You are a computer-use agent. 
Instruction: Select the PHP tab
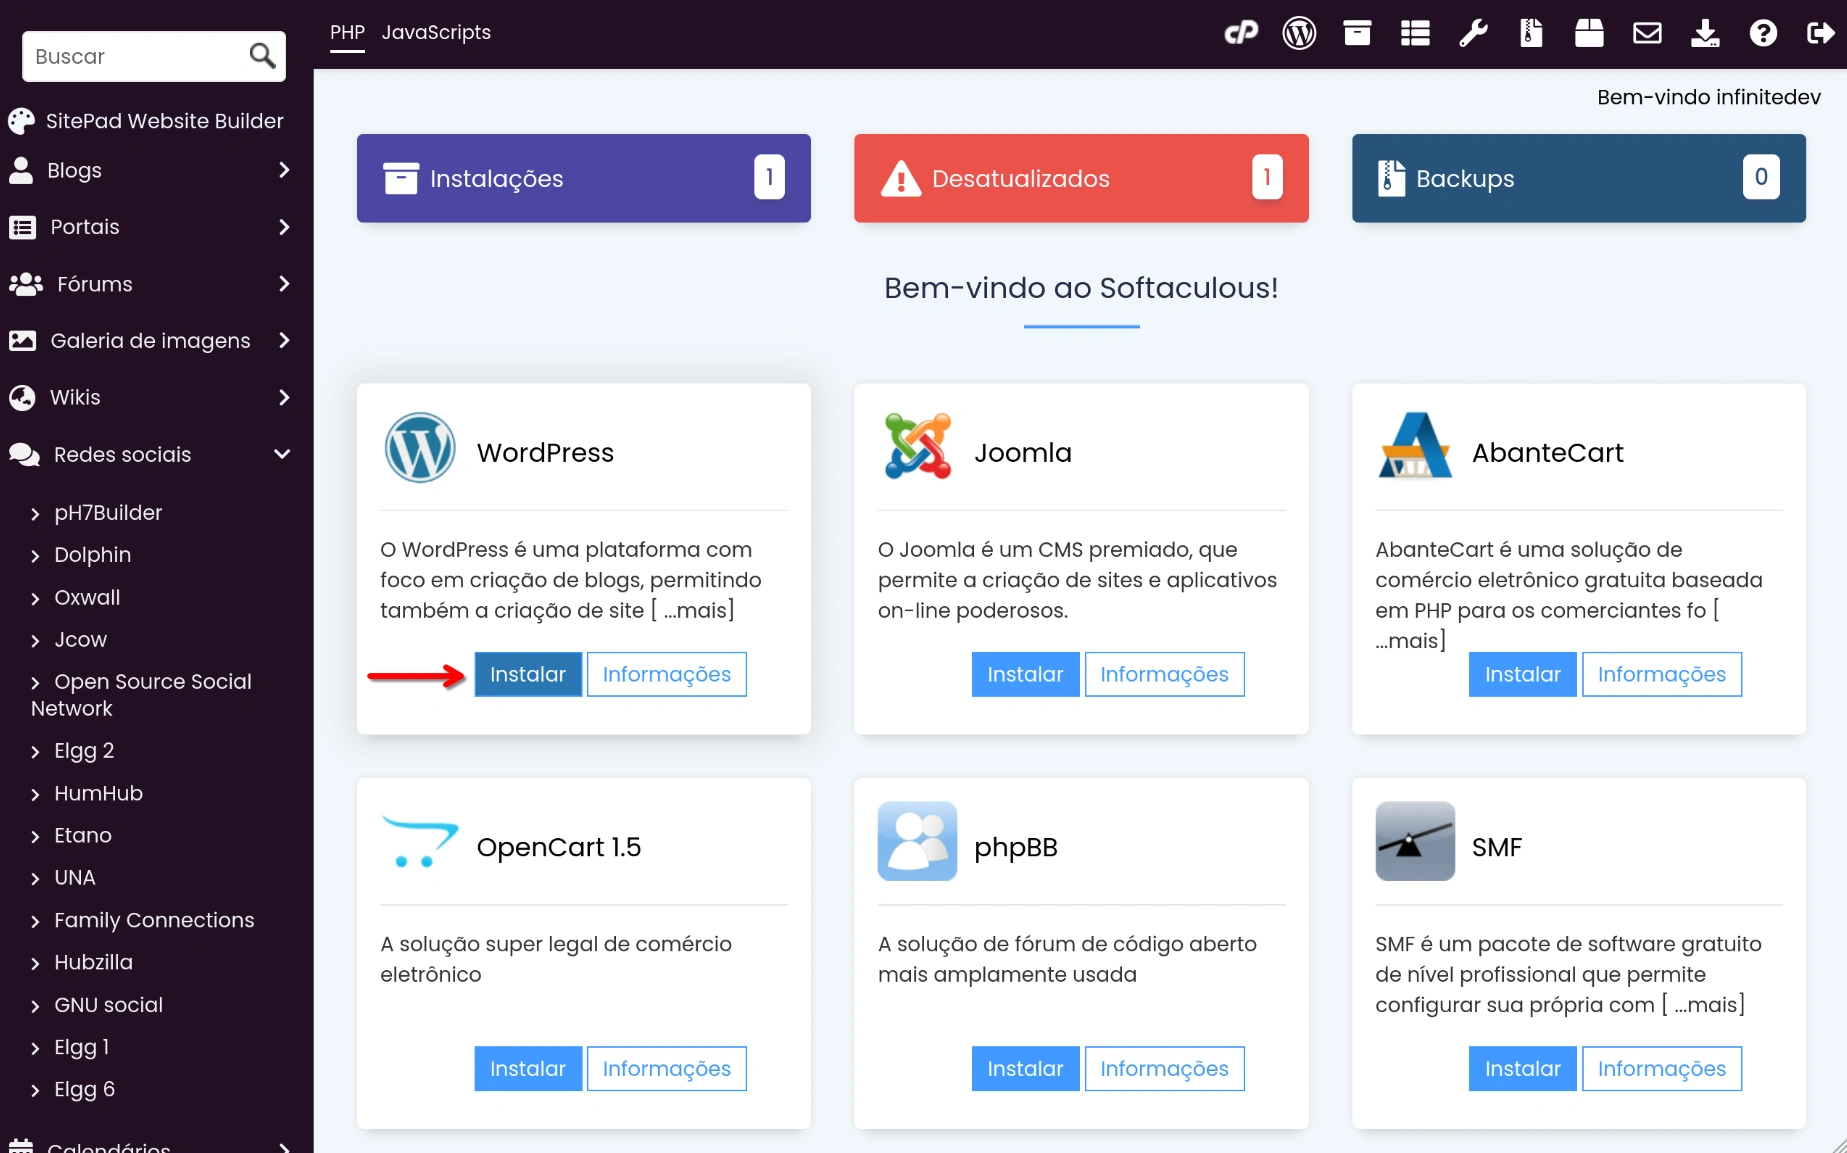[347, 32]
